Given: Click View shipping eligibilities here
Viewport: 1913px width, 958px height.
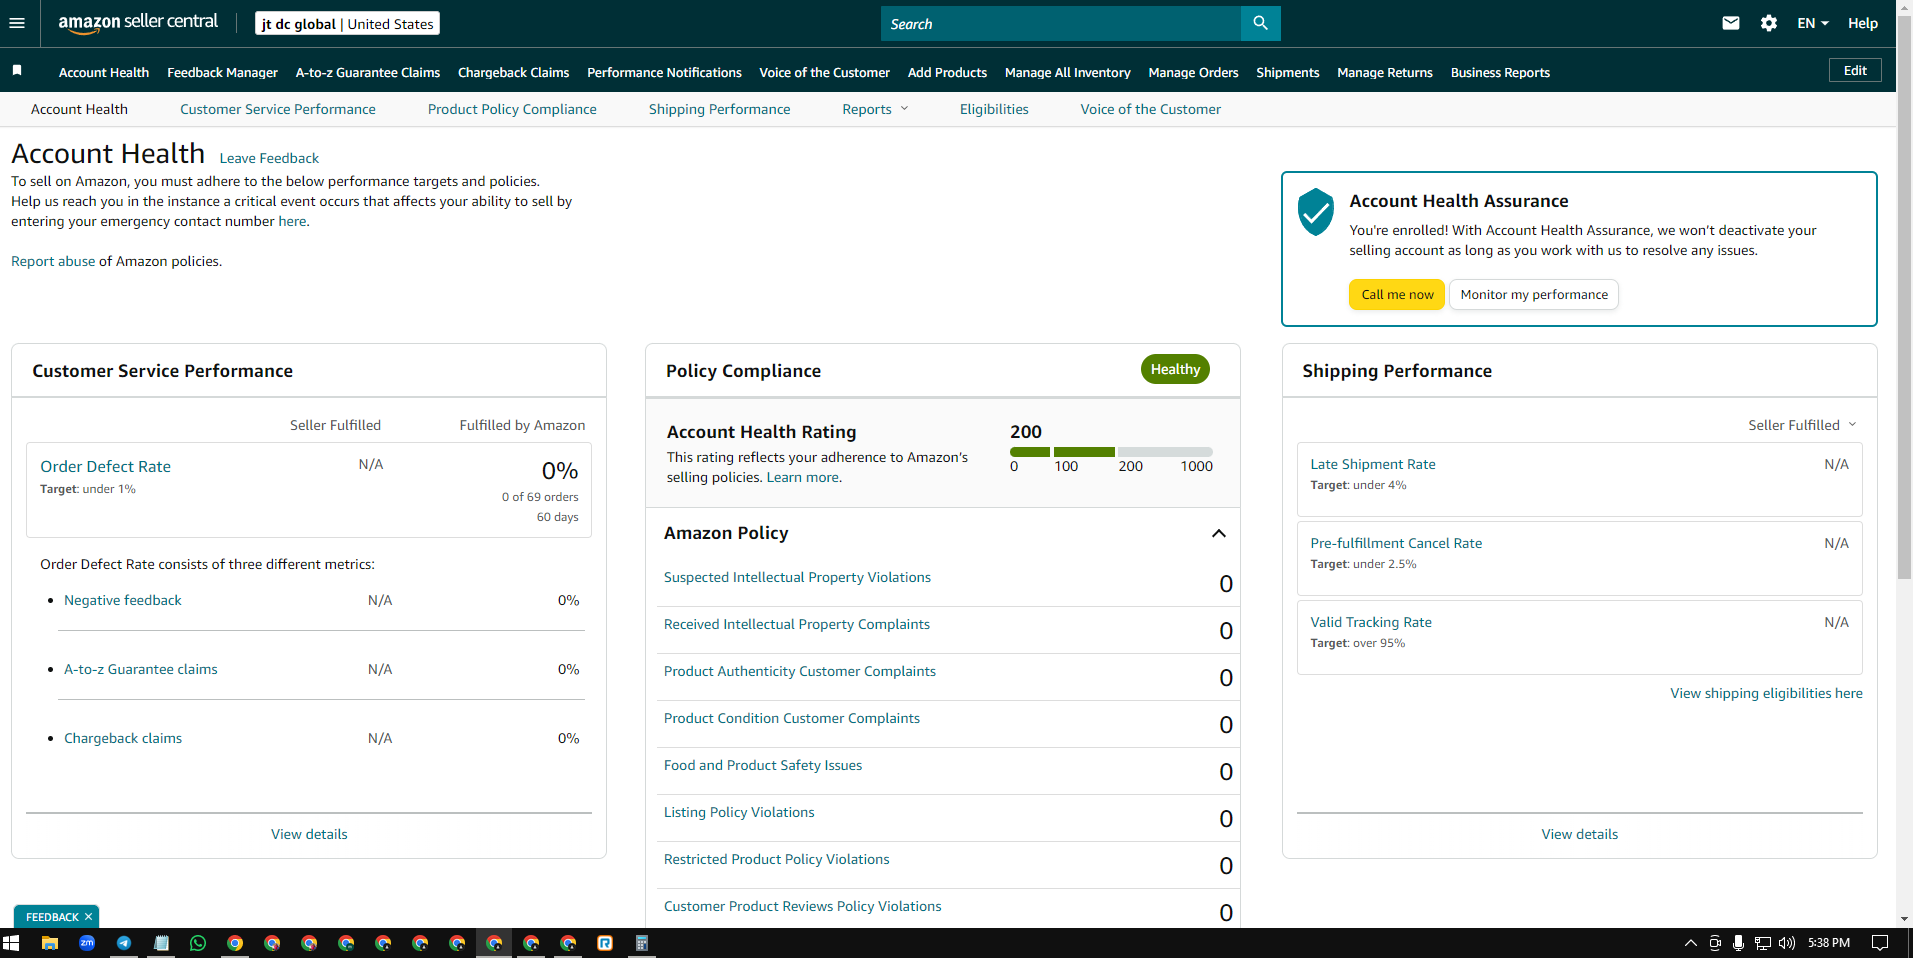Looking at the screenshot, I should tap(1766, 693).
